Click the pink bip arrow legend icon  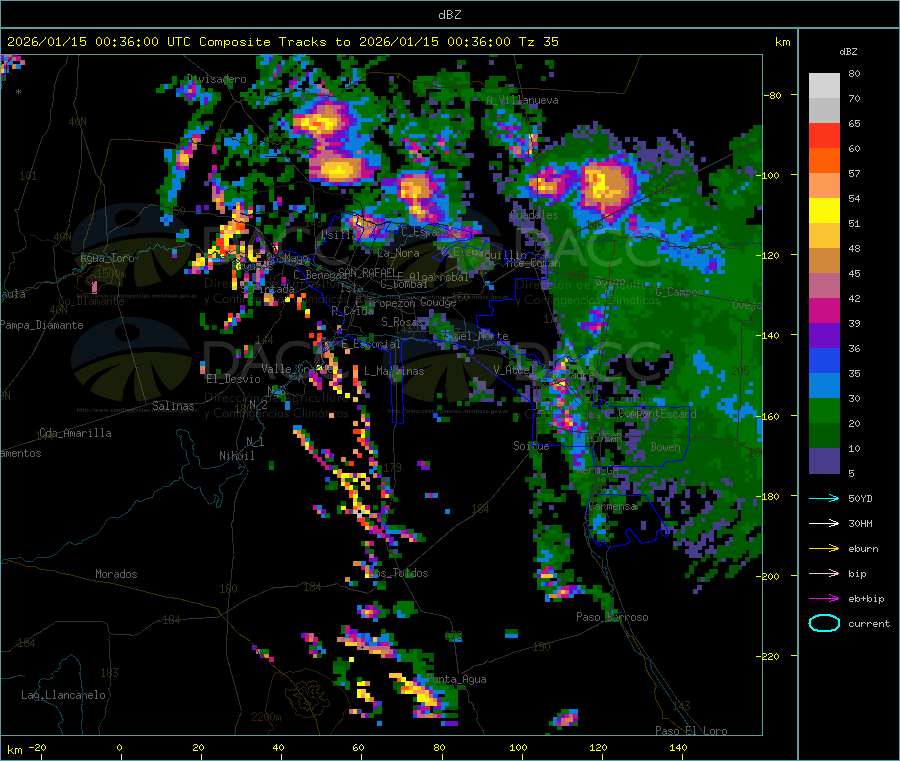(x=824, y=573)
